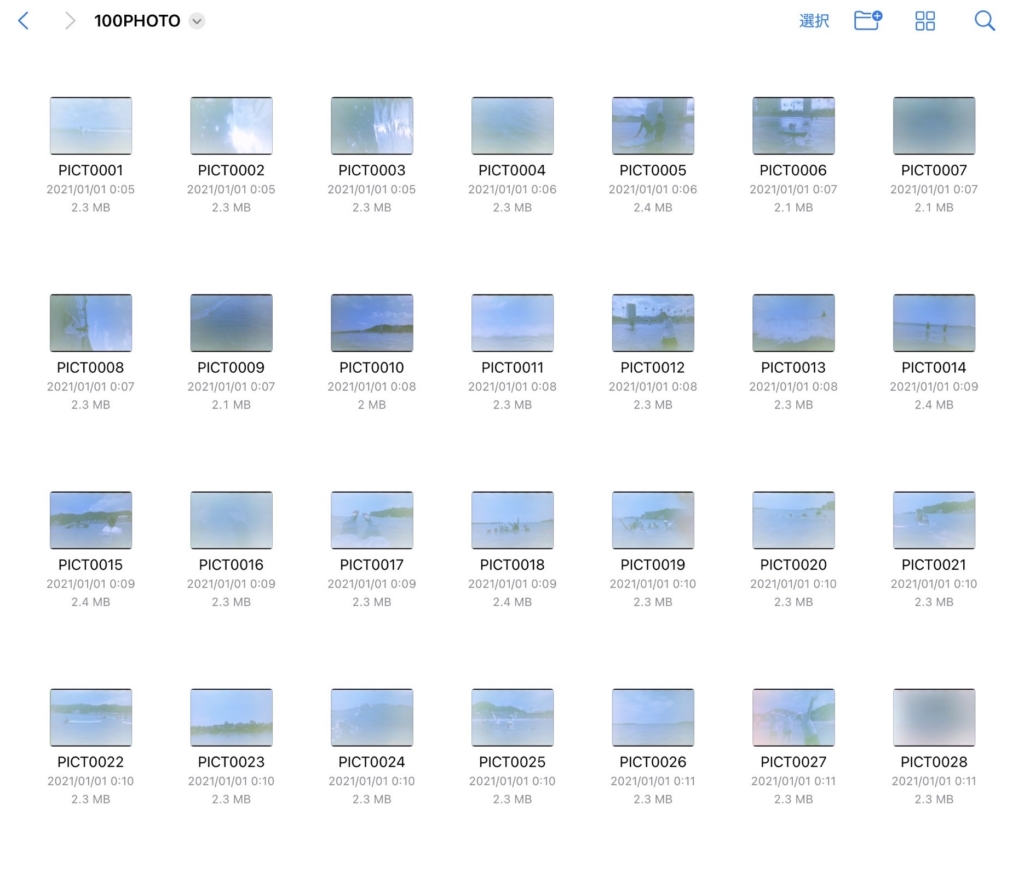Viewport: 1024px width, 883px height.
Task: Select the file name text PICT0004
Action: (512, 170)
